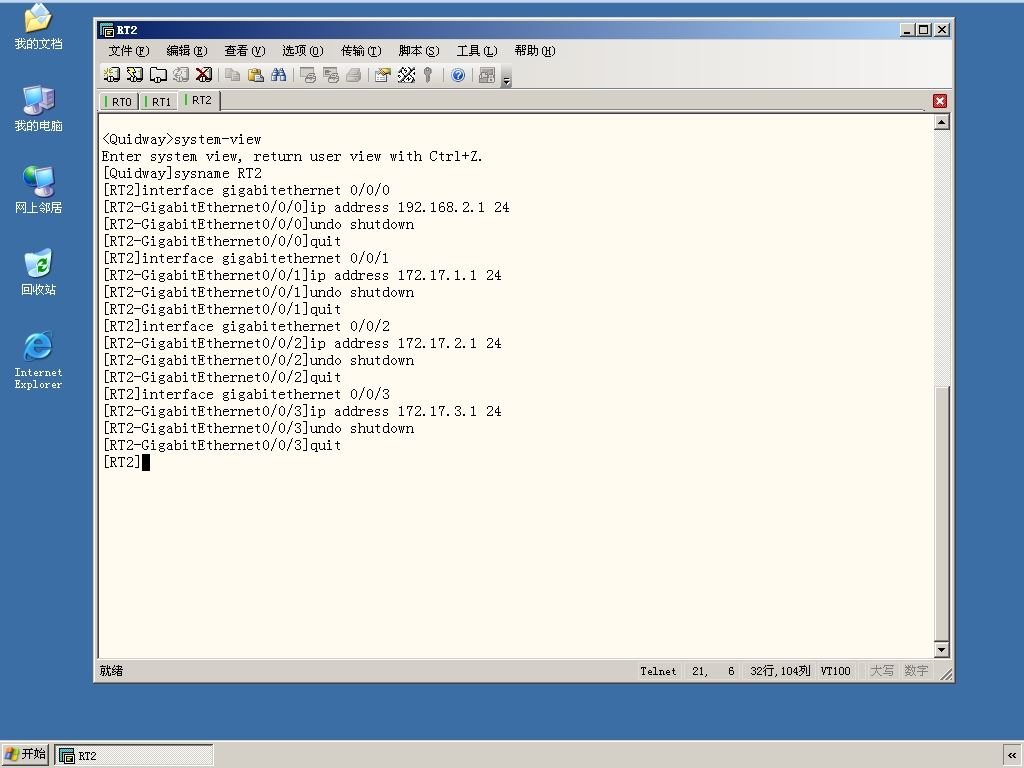The width and height of the screenshot is (1024, 768).
Task: Click the Quick Connect lightning icon
Action: click(x=135, y=75)
